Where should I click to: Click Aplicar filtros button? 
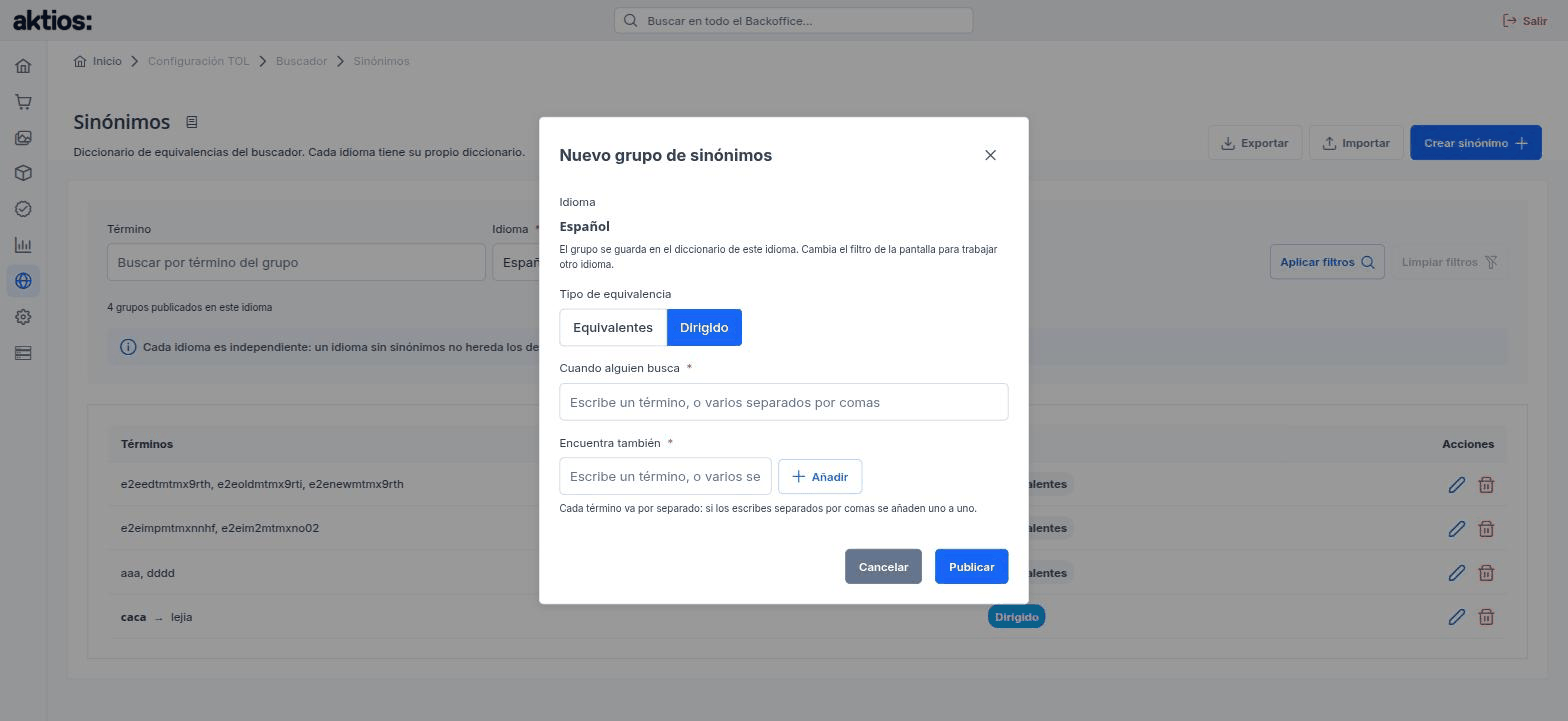pyautogui.click(x=1327, y=262)
